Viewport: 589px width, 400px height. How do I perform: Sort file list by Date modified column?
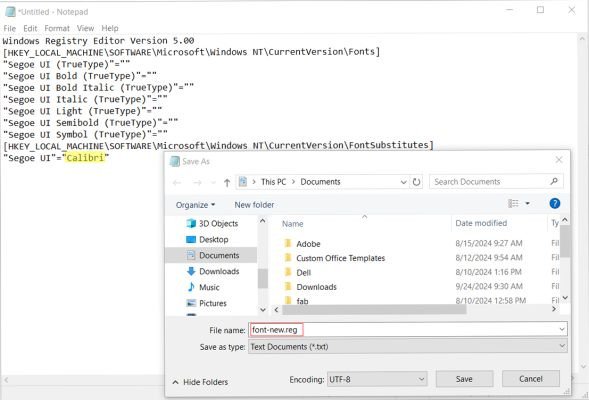[481, 223]
